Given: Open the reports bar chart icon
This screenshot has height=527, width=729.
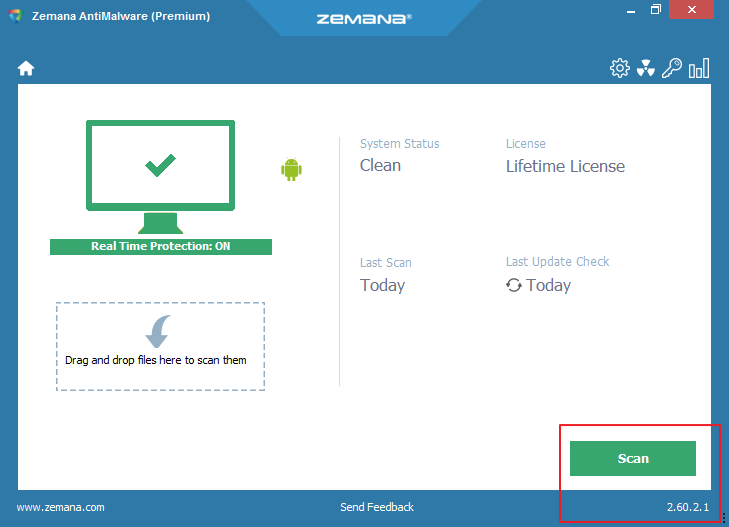Looking at the screenshot, I should pos(699,68).
